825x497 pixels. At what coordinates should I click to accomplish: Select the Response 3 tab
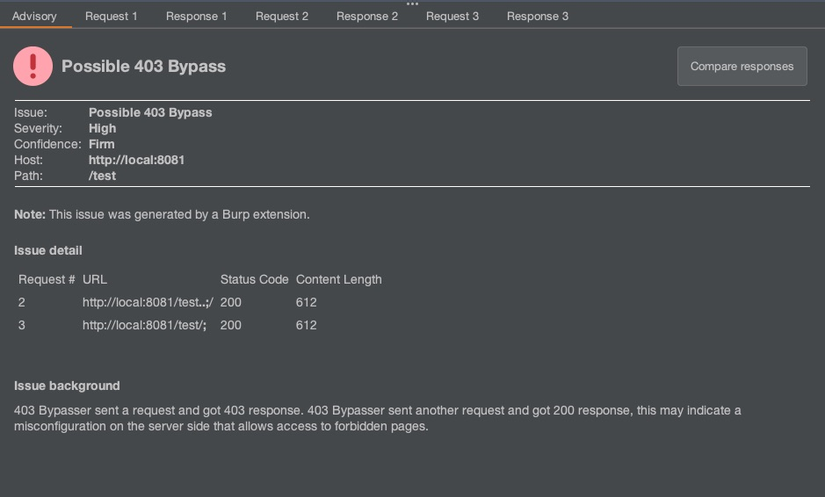(537, 16)
